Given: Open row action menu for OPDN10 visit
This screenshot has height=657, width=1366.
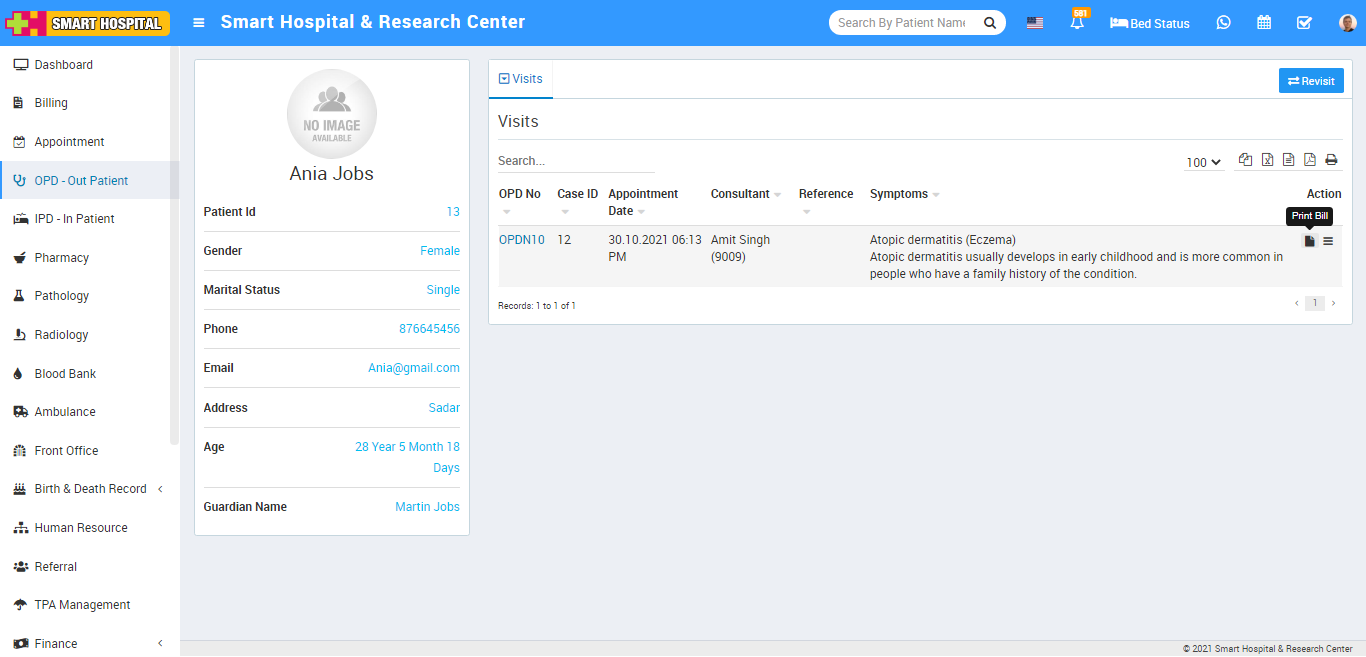Looking at the screenshot, I should tap(1328, 241).
